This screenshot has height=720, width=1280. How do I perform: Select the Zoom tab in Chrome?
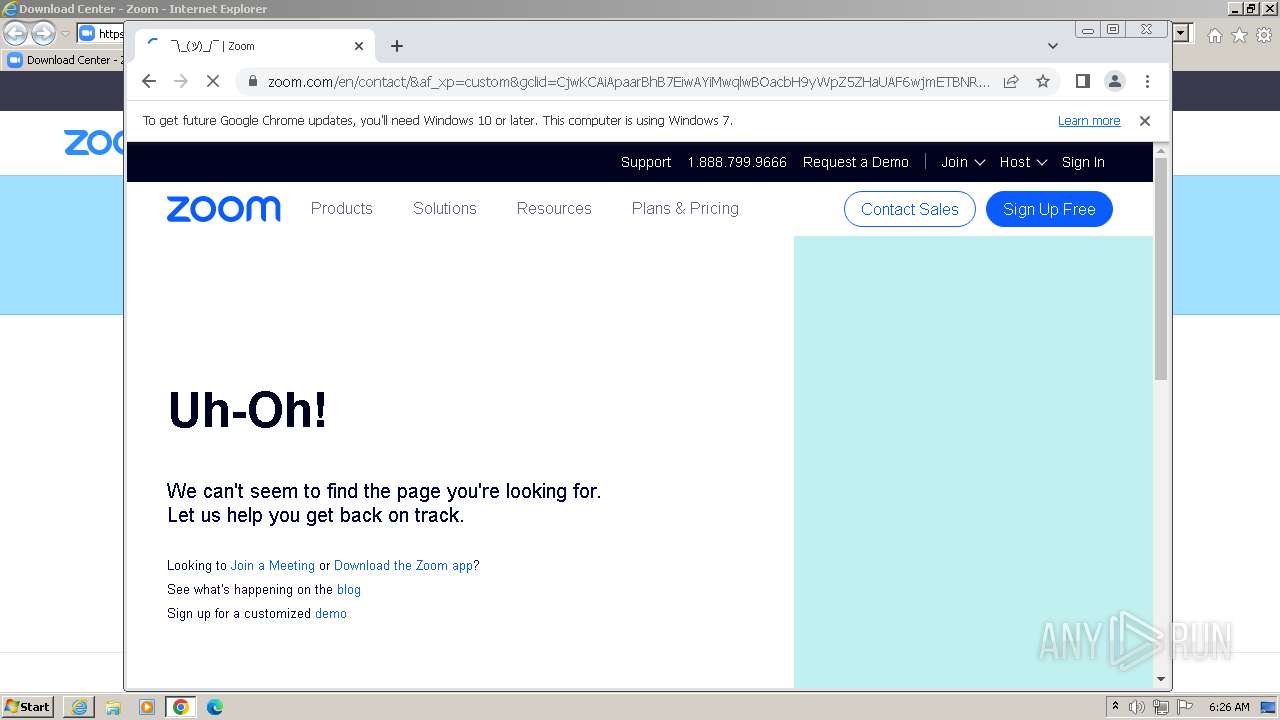(x=255, y=46)
